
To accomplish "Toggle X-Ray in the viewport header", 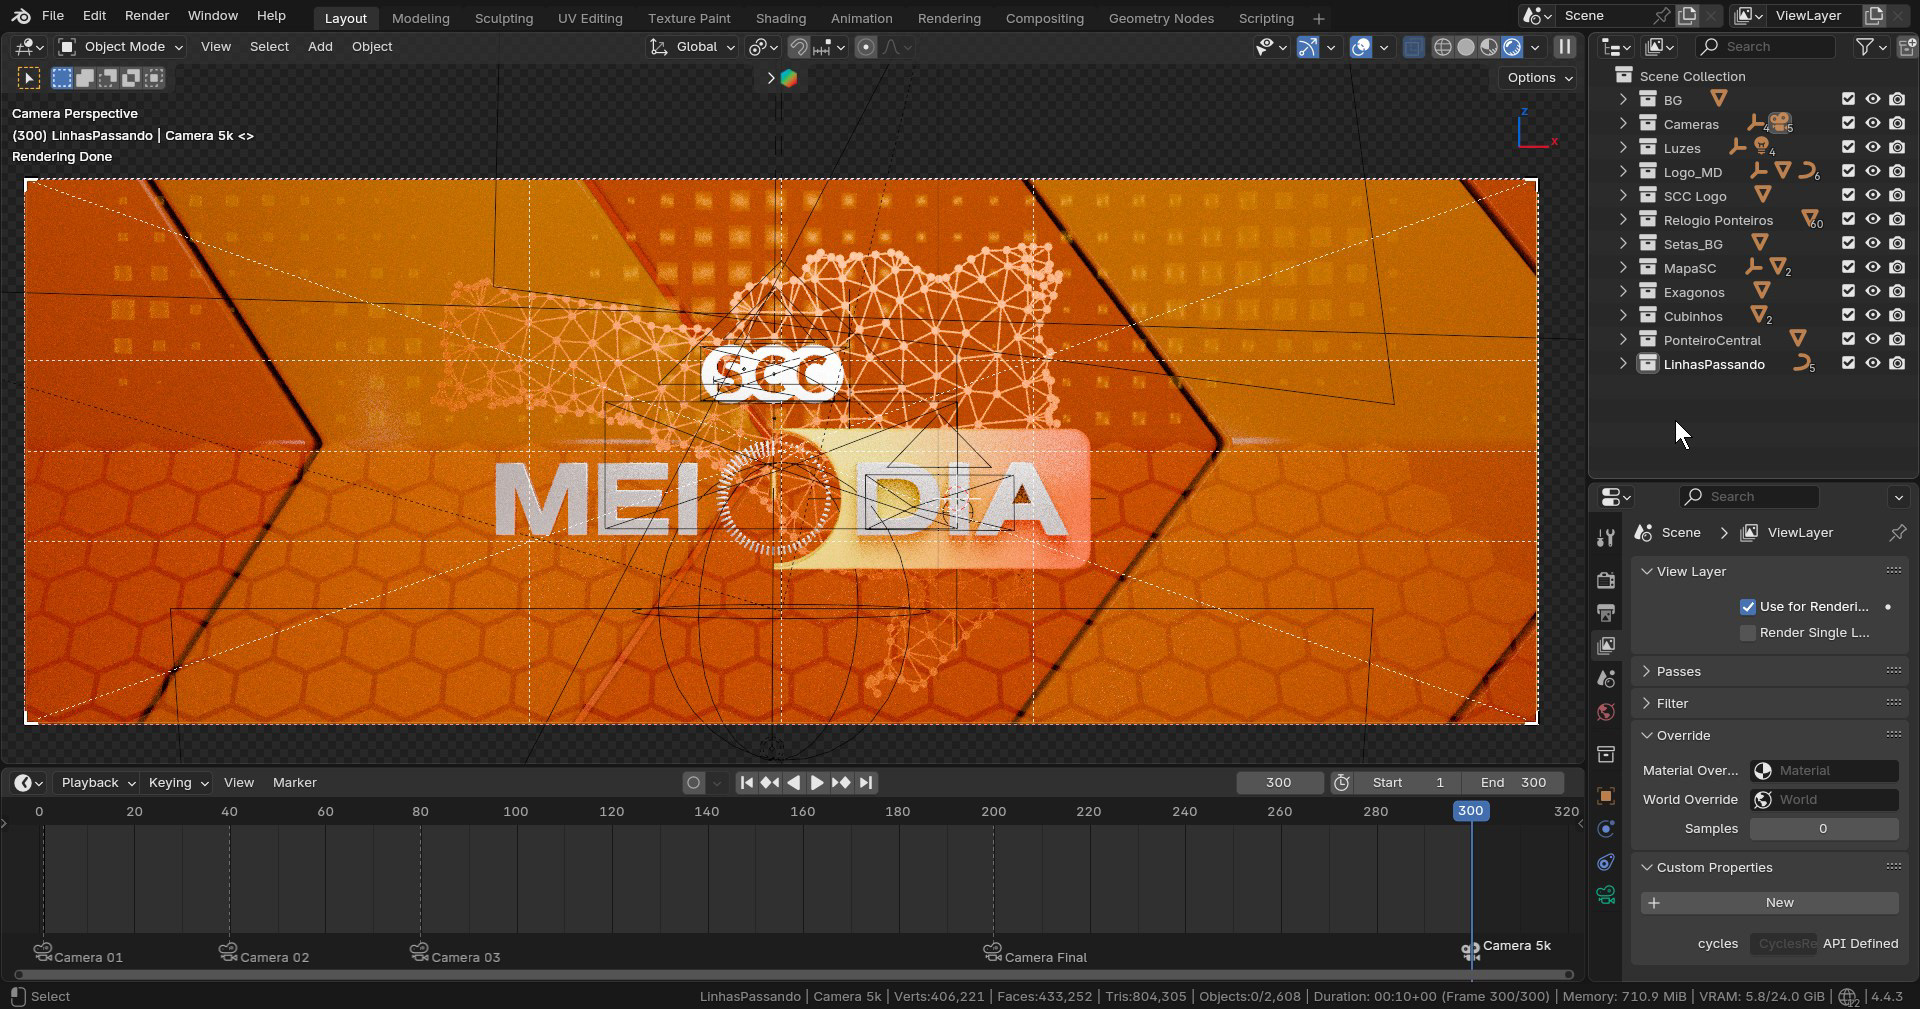I will pyautogui.click(x=1413, y=47).
